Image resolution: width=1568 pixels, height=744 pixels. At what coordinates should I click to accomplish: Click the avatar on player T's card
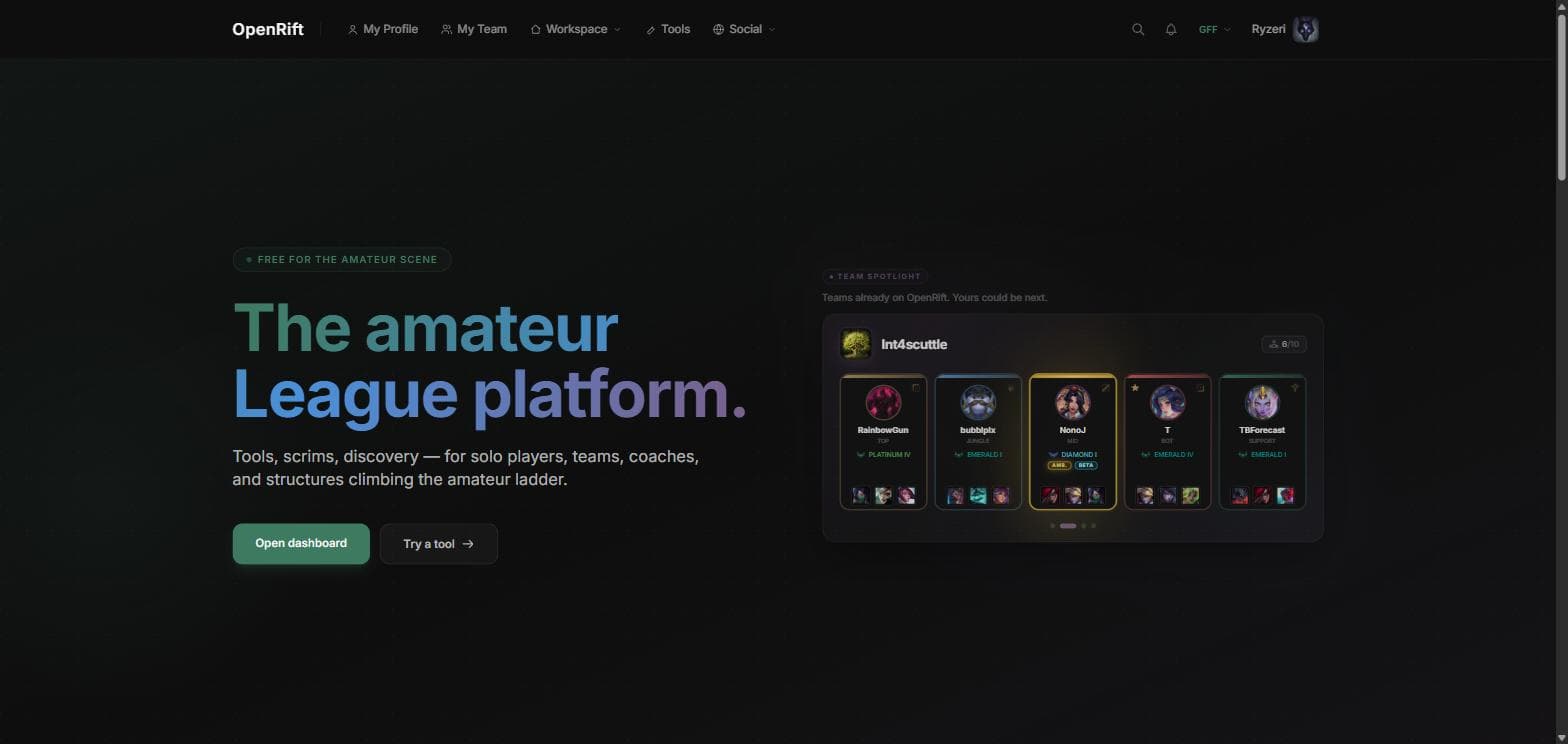pyautogui.click(x=1167, y=403)
